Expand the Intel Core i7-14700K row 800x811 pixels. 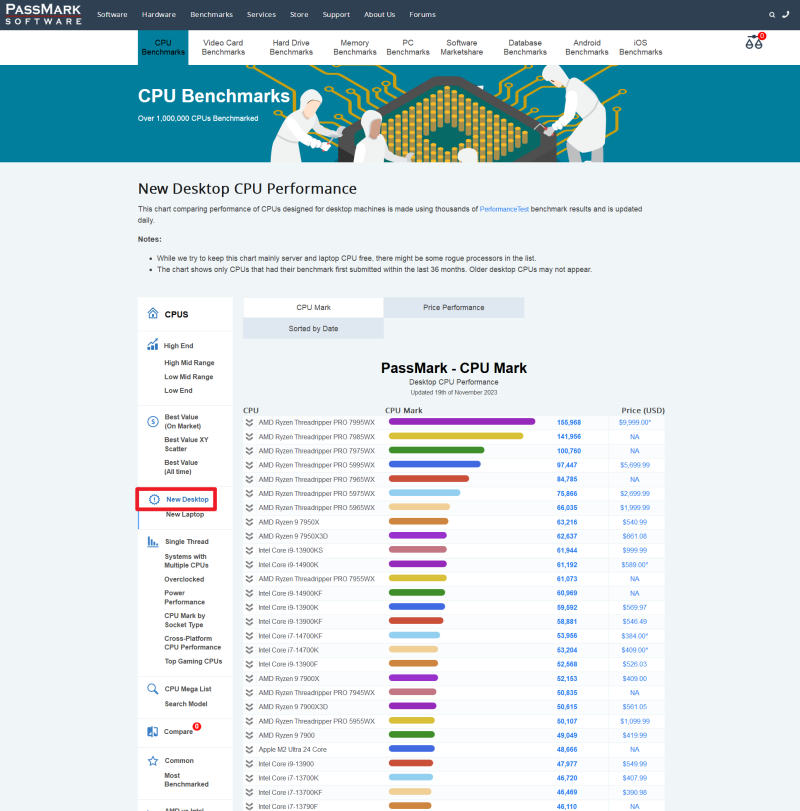coord(249,650)
